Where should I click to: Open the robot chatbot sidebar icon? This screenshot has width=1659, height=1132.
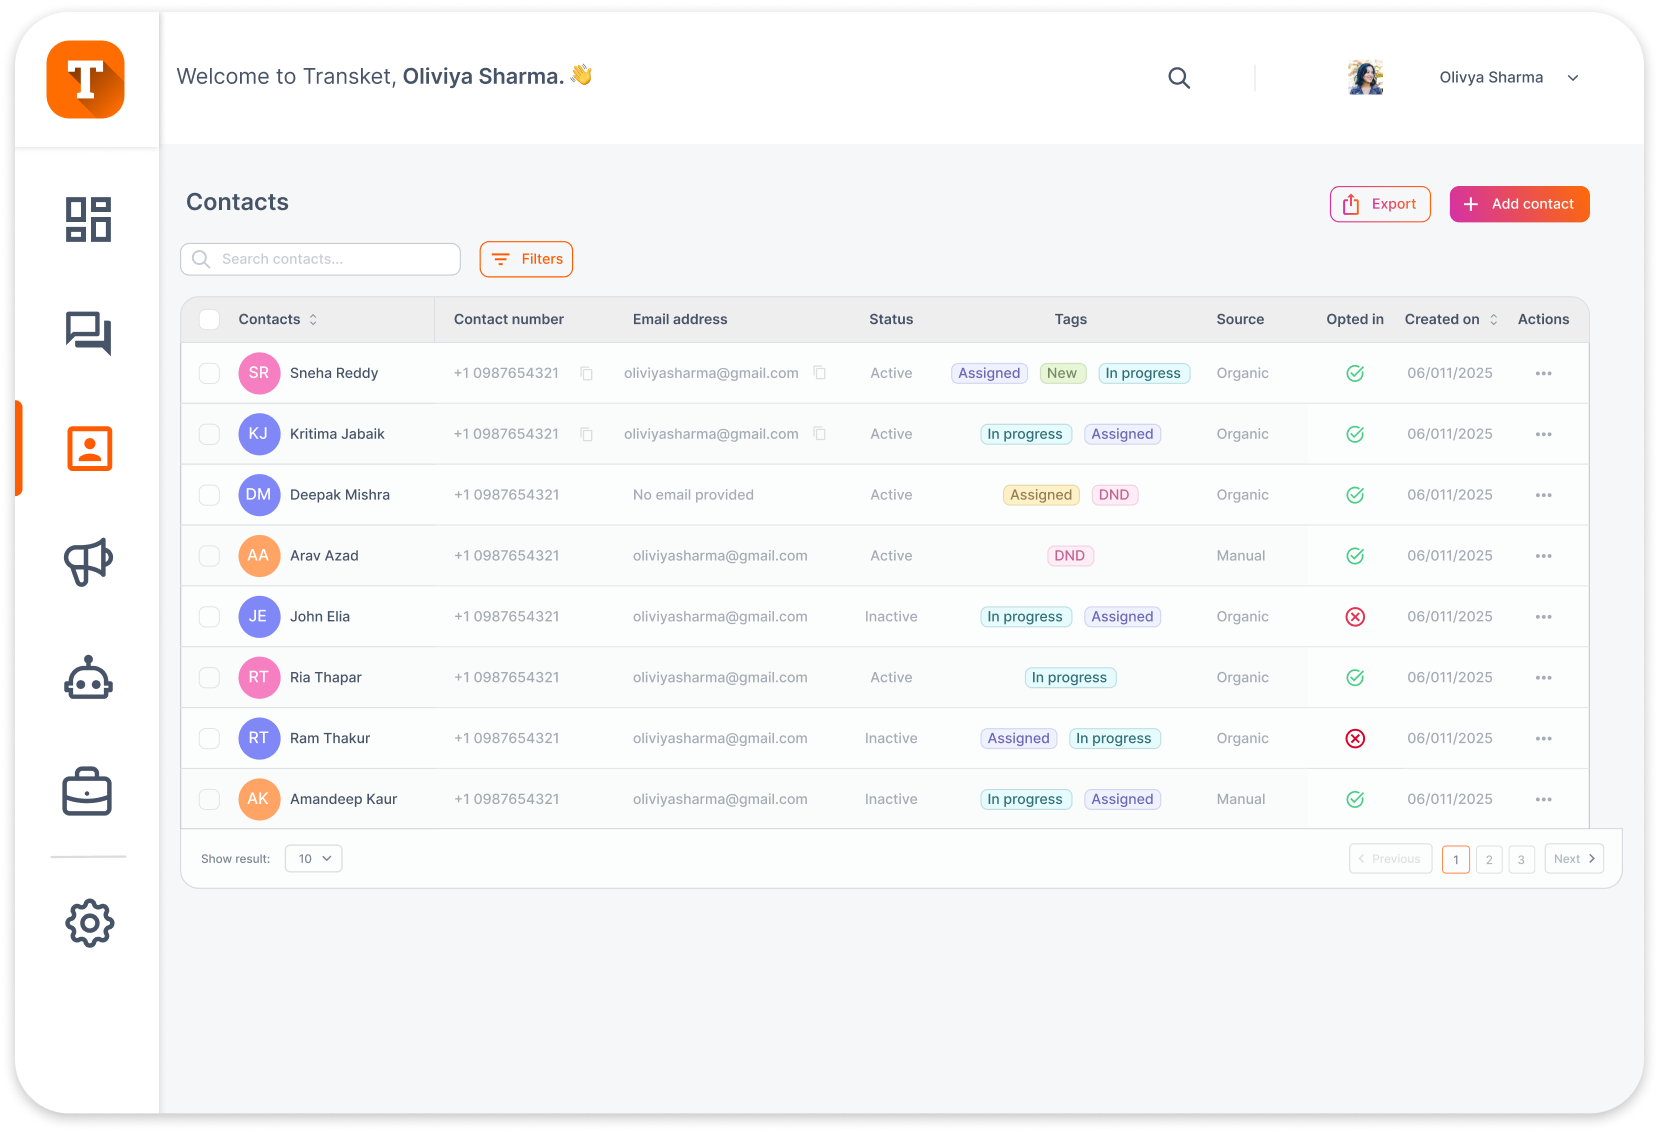[88, 678]
